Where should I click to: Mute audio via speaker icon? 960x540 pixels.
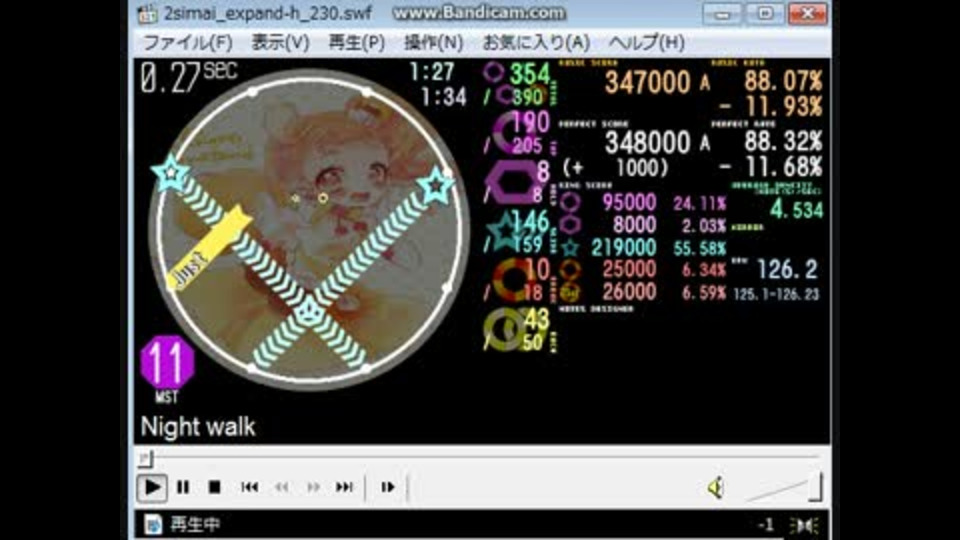716,488
